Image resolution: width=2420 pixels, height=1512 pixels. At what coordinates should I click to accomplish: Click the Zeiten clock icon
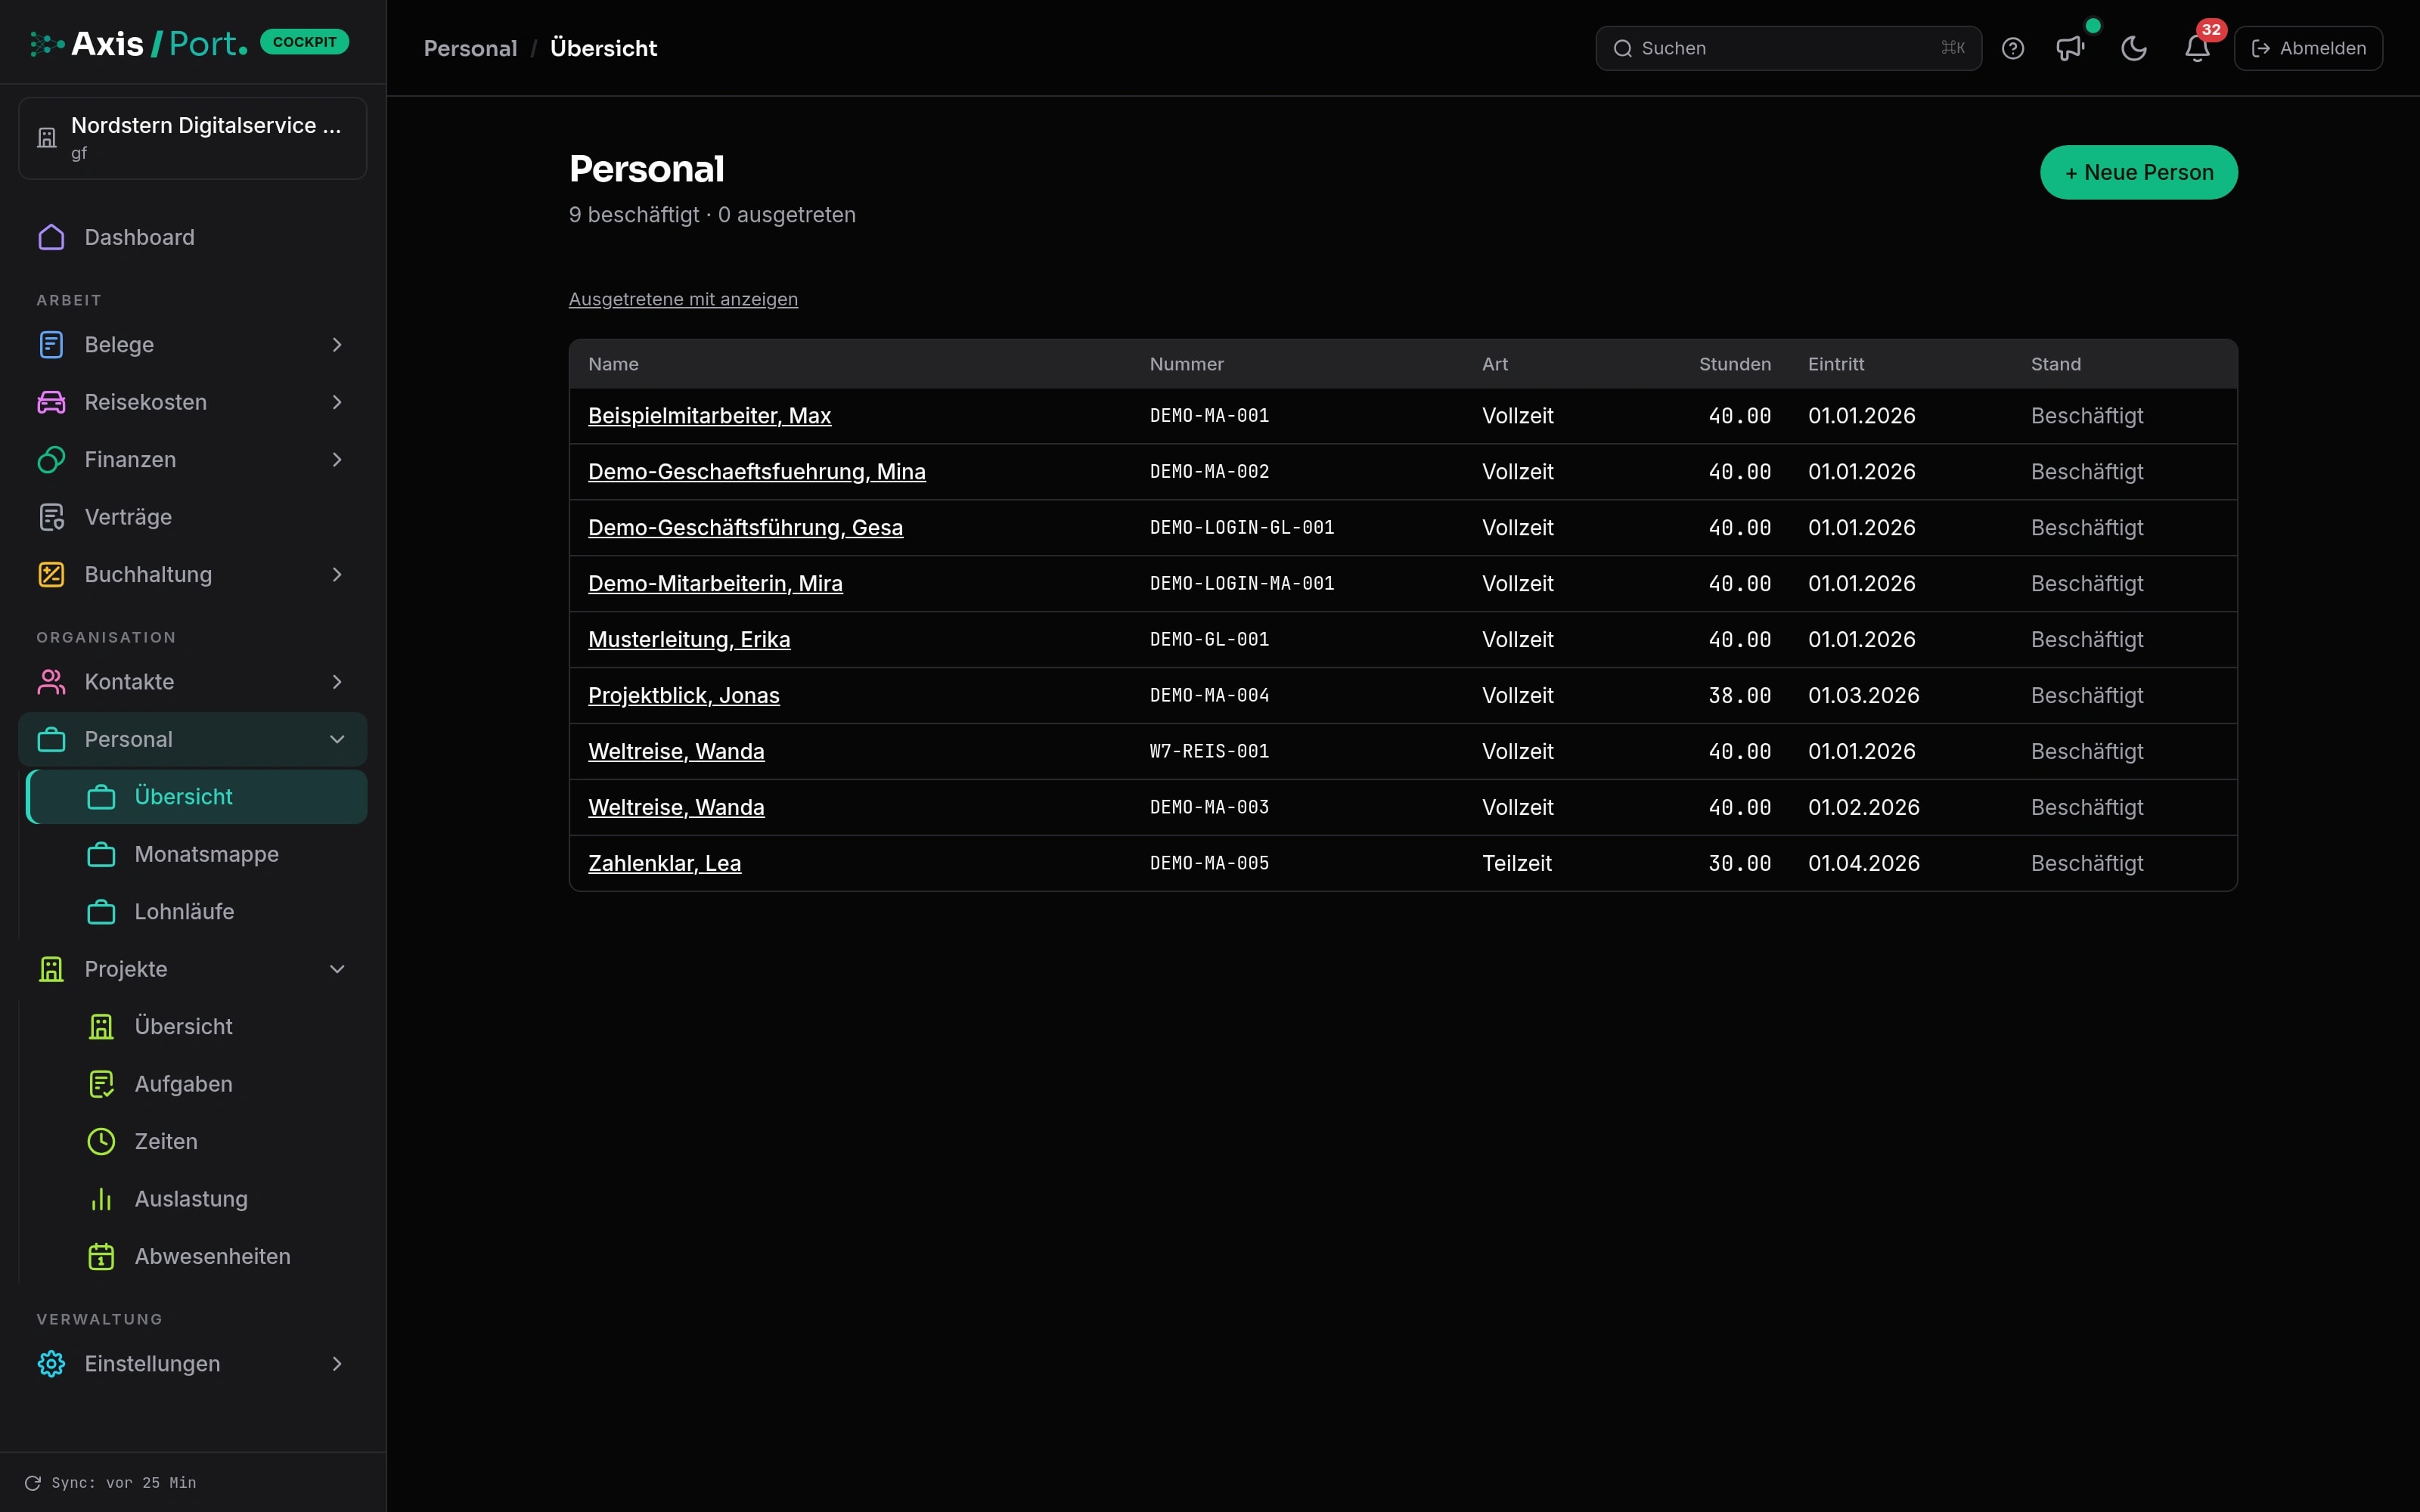[x=101, y=1141]
